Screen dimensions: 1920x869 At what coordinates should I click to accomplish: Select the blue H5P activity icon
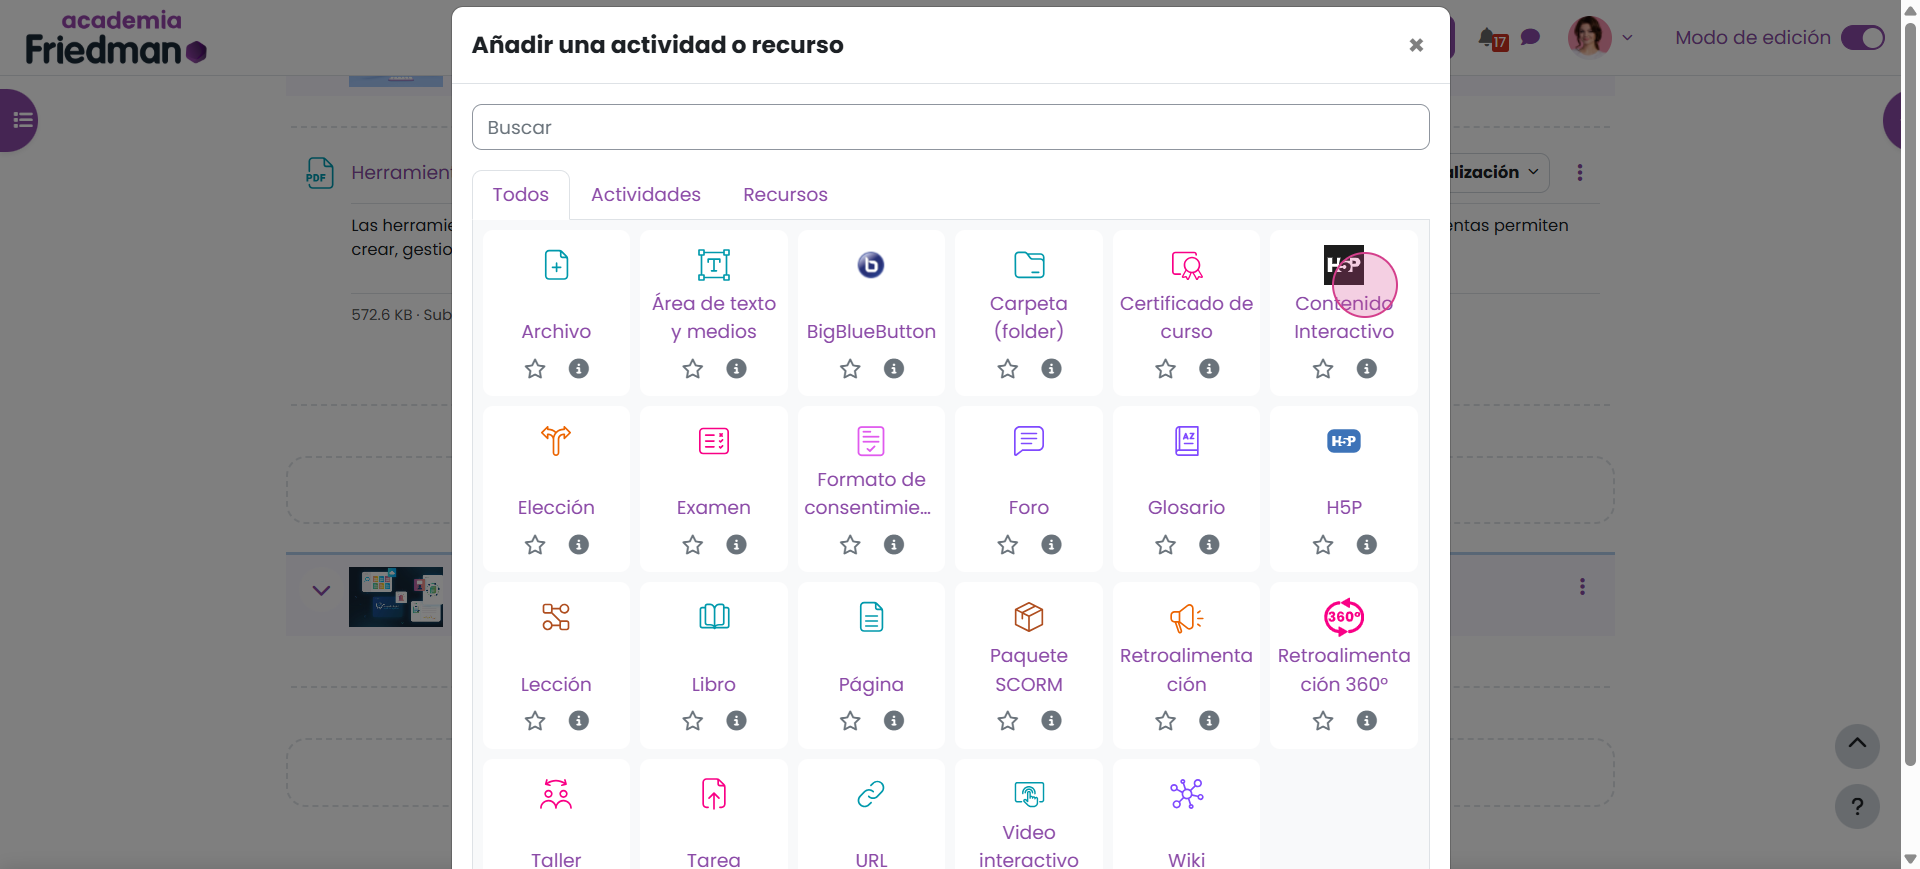click(1344, 441)
